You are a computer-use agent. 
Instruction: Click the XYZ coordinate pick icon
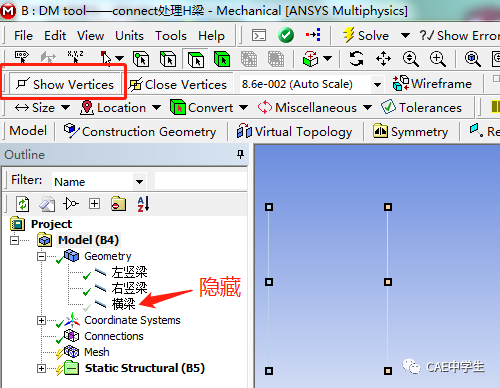tap(75, 57)
